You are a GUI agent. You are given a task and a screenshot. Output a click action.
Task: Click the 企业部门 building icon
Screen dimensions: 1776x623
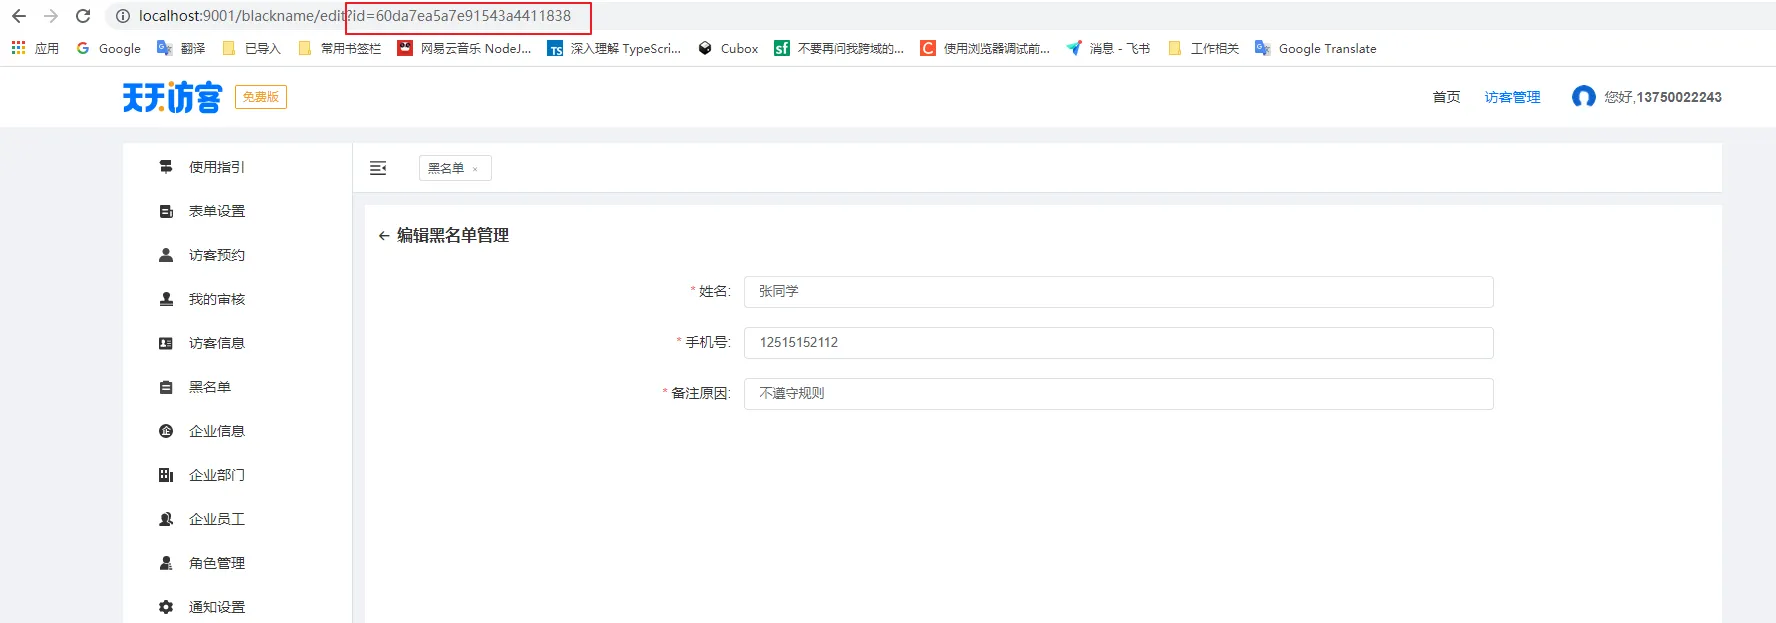(x=166, y=475)
